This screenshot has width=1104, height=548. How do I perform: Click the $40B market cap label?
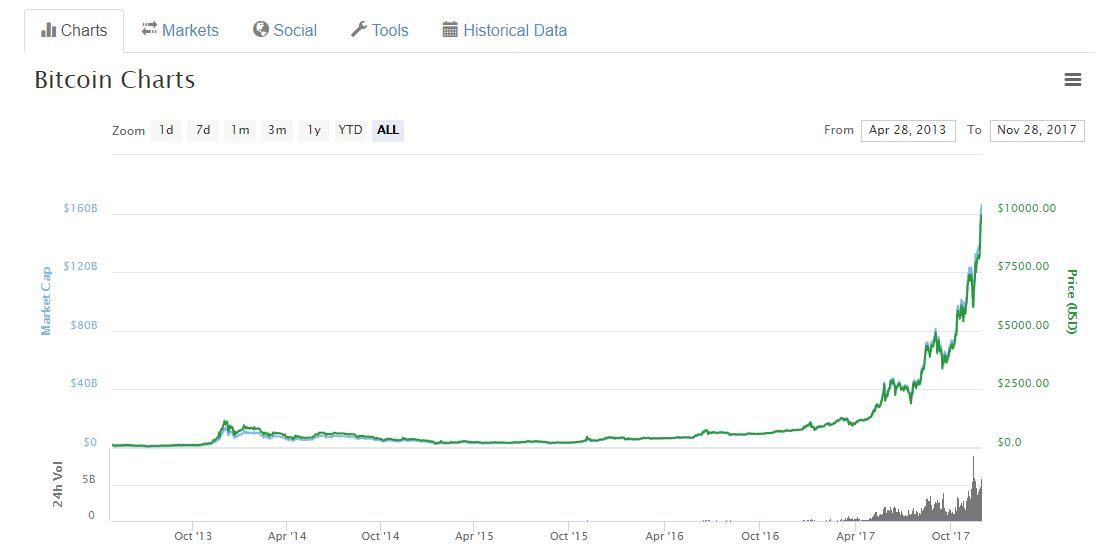84,384
